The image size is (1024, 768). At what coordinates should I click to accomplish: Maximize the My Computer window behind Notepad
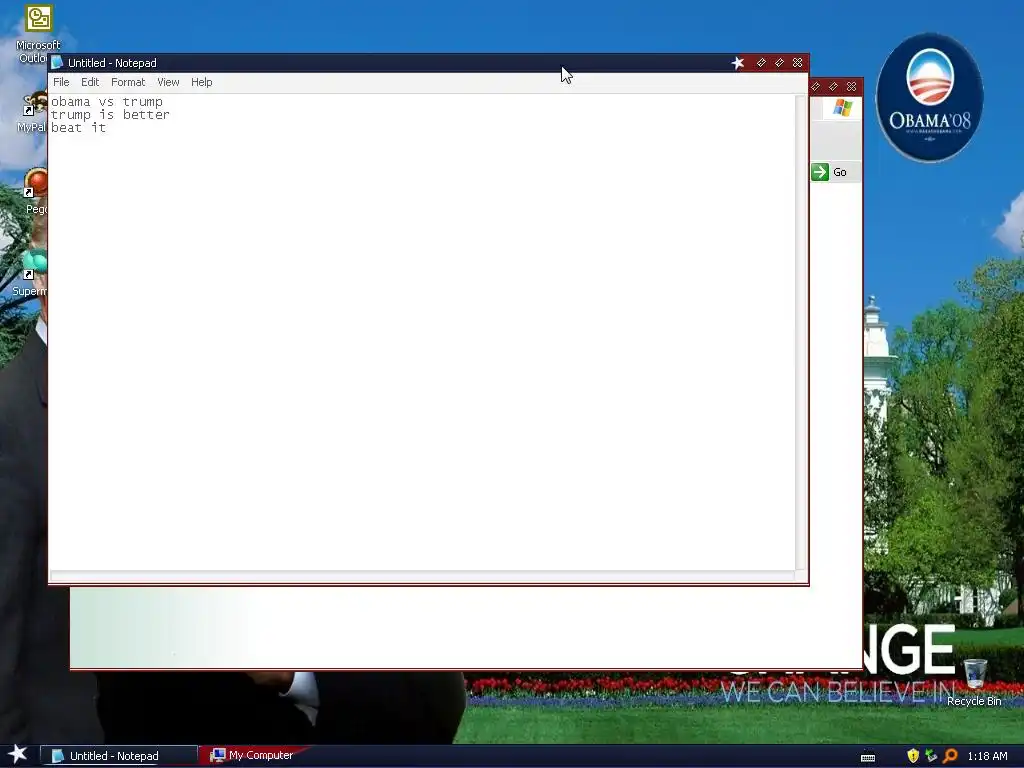(833, 86)
